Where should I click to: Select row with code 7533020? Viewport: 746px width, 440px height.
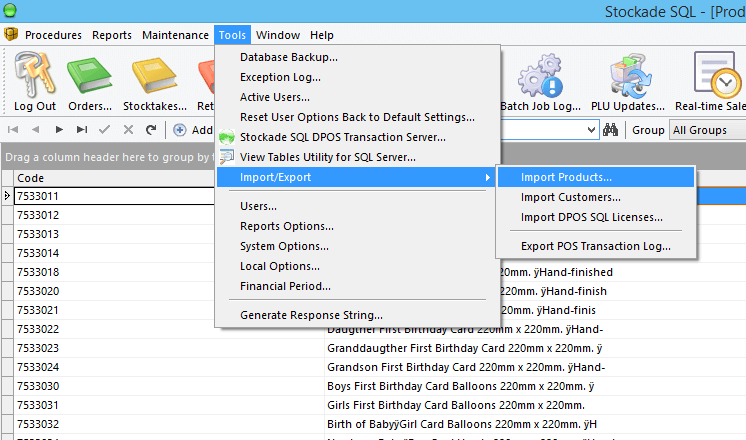tap(114, 291)
